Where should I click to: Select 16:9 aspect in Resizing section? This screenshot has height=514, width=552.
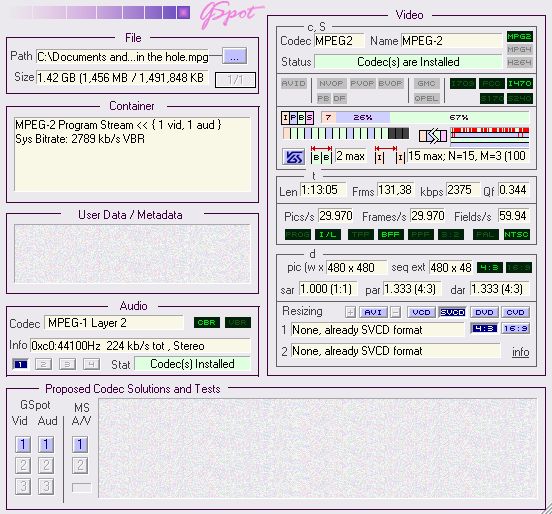pos(515,328)
